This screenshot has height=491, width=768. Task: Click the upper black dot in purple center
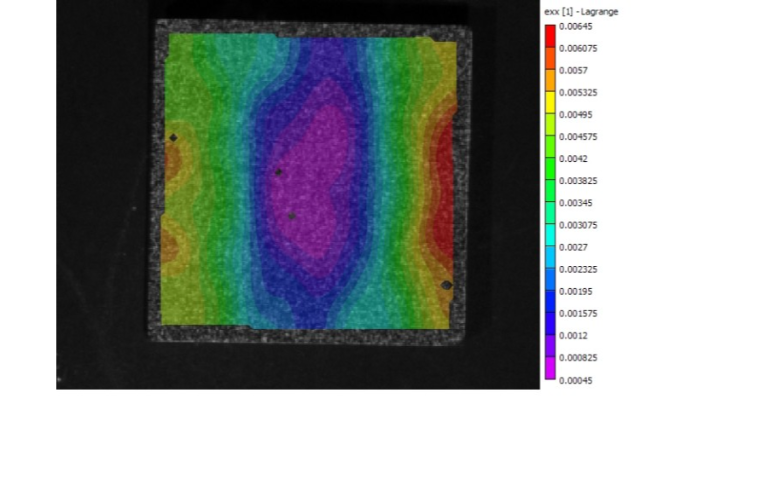click(279, 172)
